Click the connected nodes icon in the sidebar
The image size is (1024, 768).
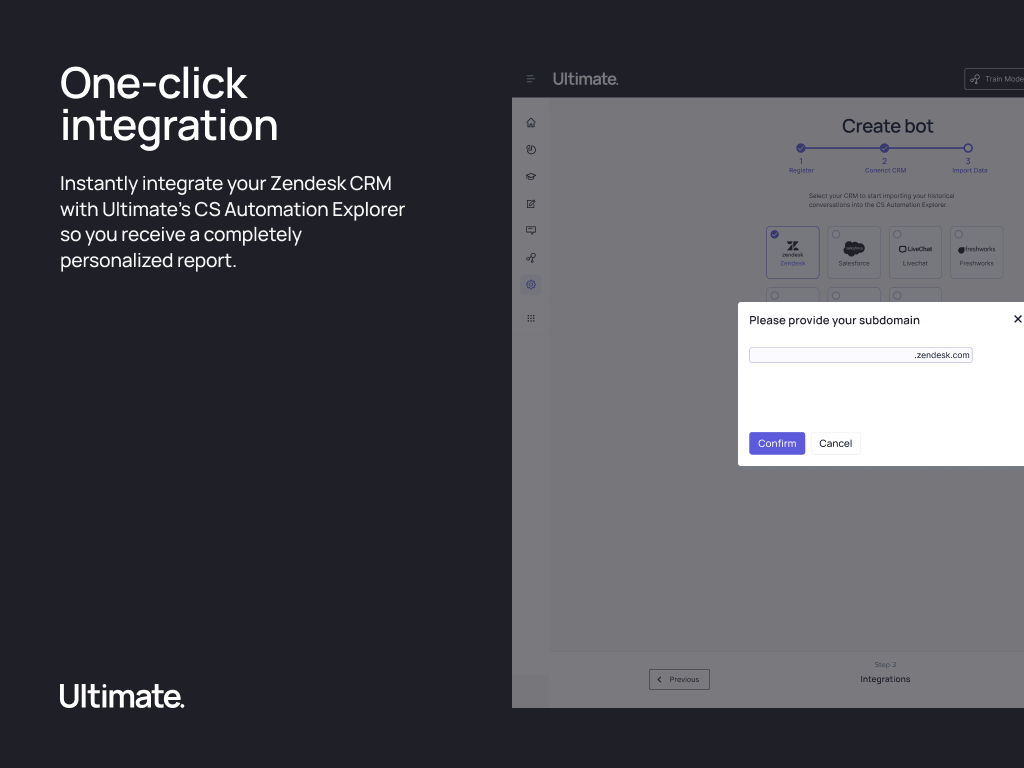pos(531,258)
